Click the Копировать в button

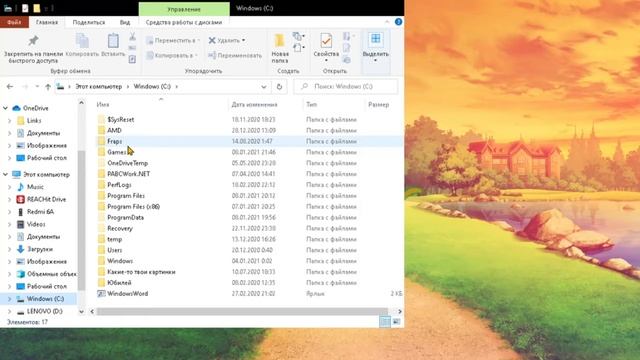172,55
